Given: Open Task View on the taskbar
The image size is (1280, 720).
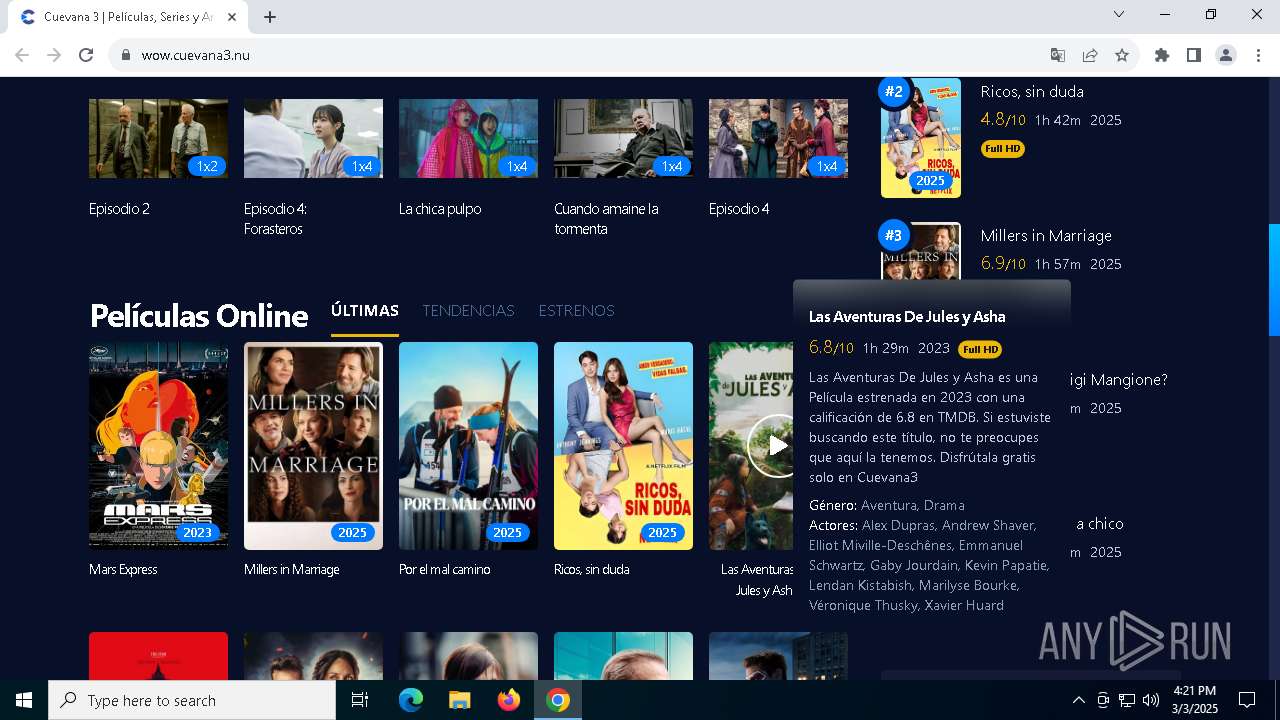Looking at the screenshot, I should 360,700.
